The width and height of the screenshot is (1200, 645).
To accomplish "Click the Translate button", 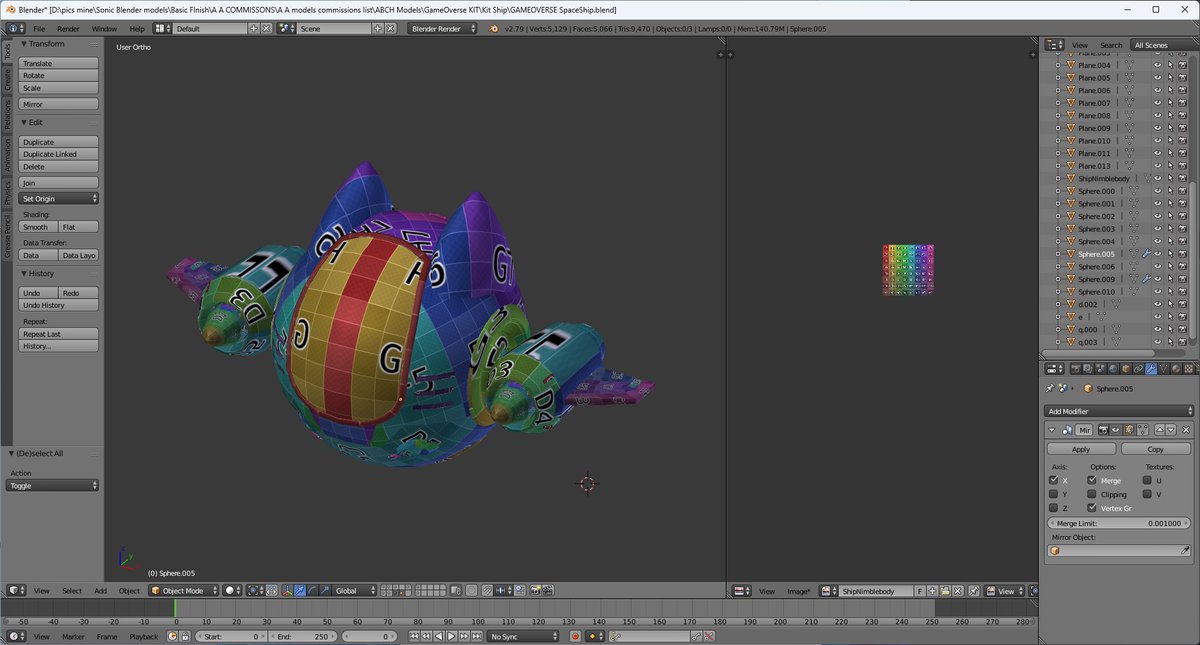I will [59, 63].
